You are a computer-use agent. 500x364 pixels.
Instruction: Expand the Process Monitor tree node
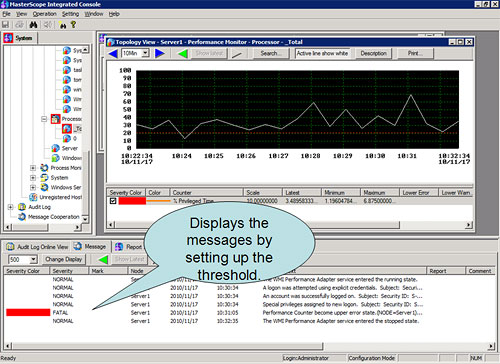click(33, 168)
